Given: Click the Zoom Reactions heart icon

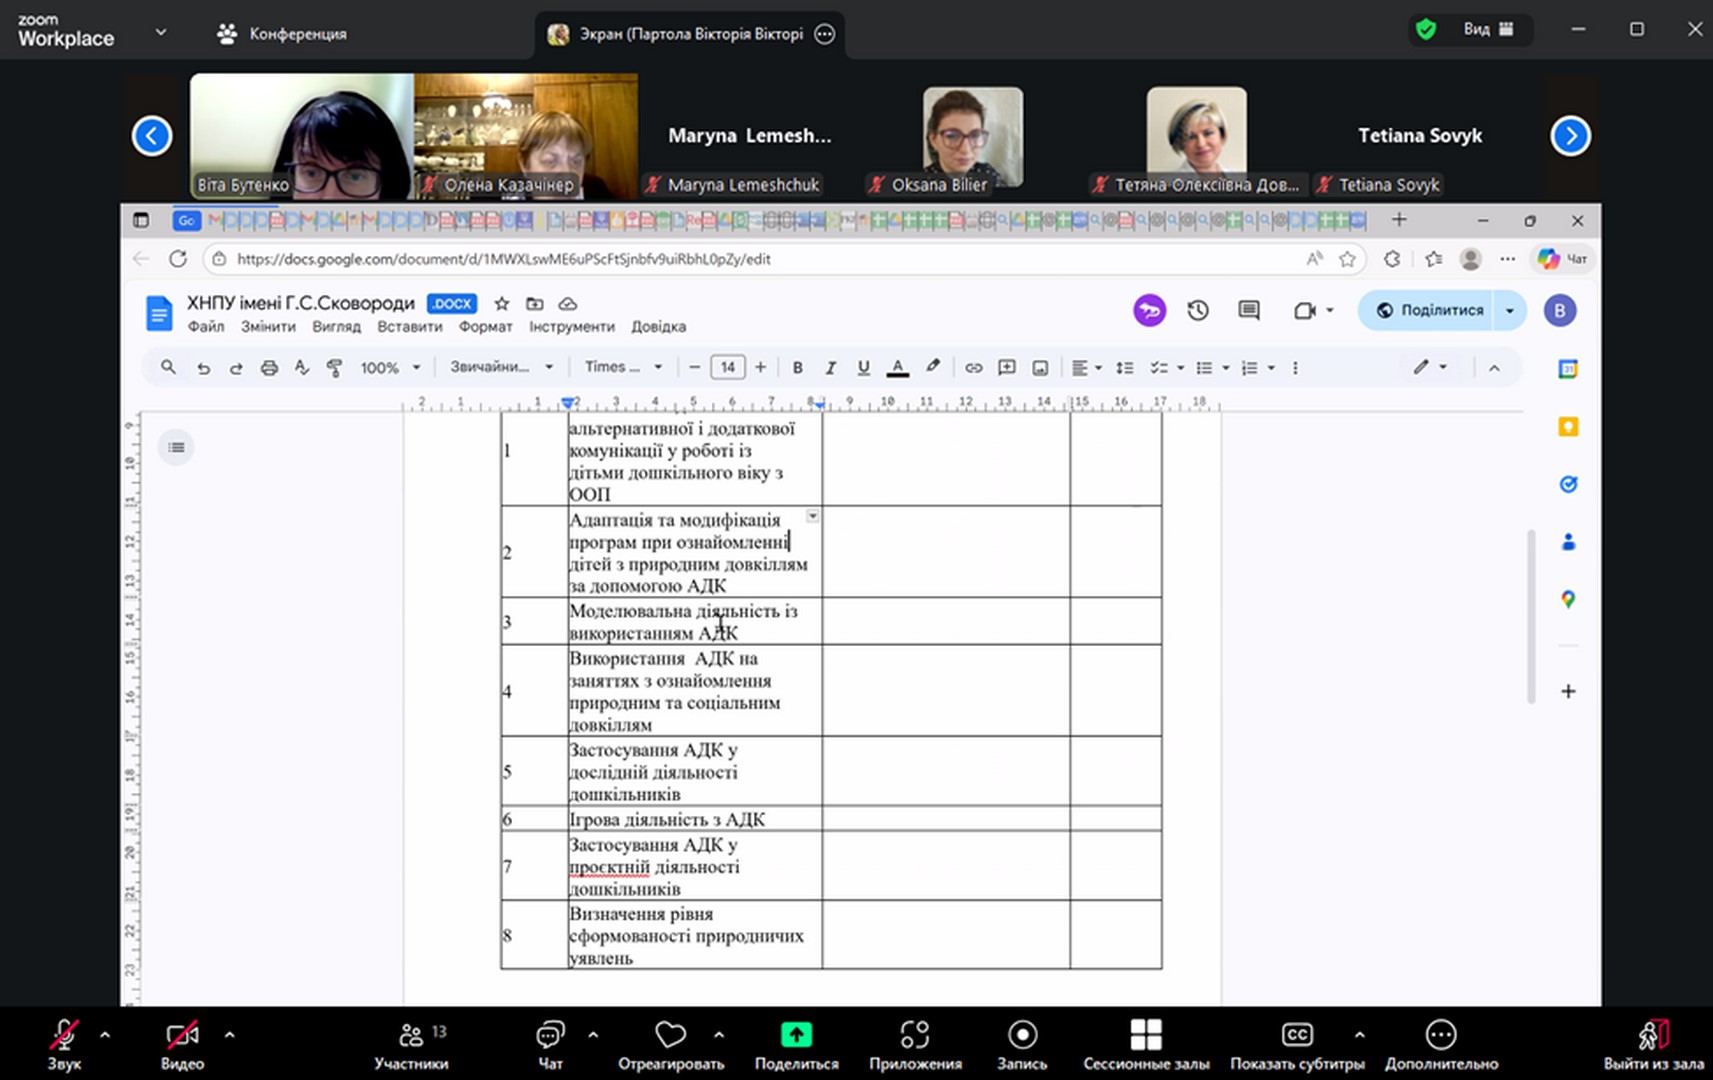Looking at the screenshot, I should [670, 1035].
